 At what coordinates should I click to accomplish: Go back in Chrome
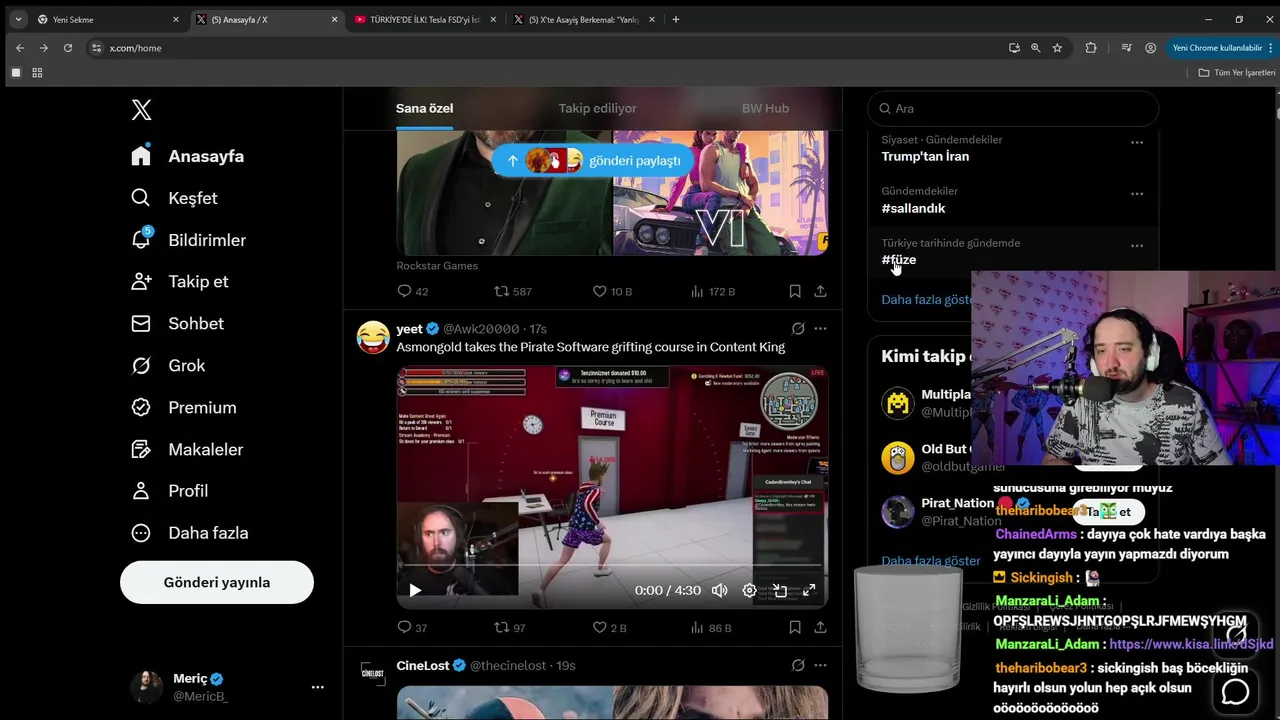(x=20, y=47)
